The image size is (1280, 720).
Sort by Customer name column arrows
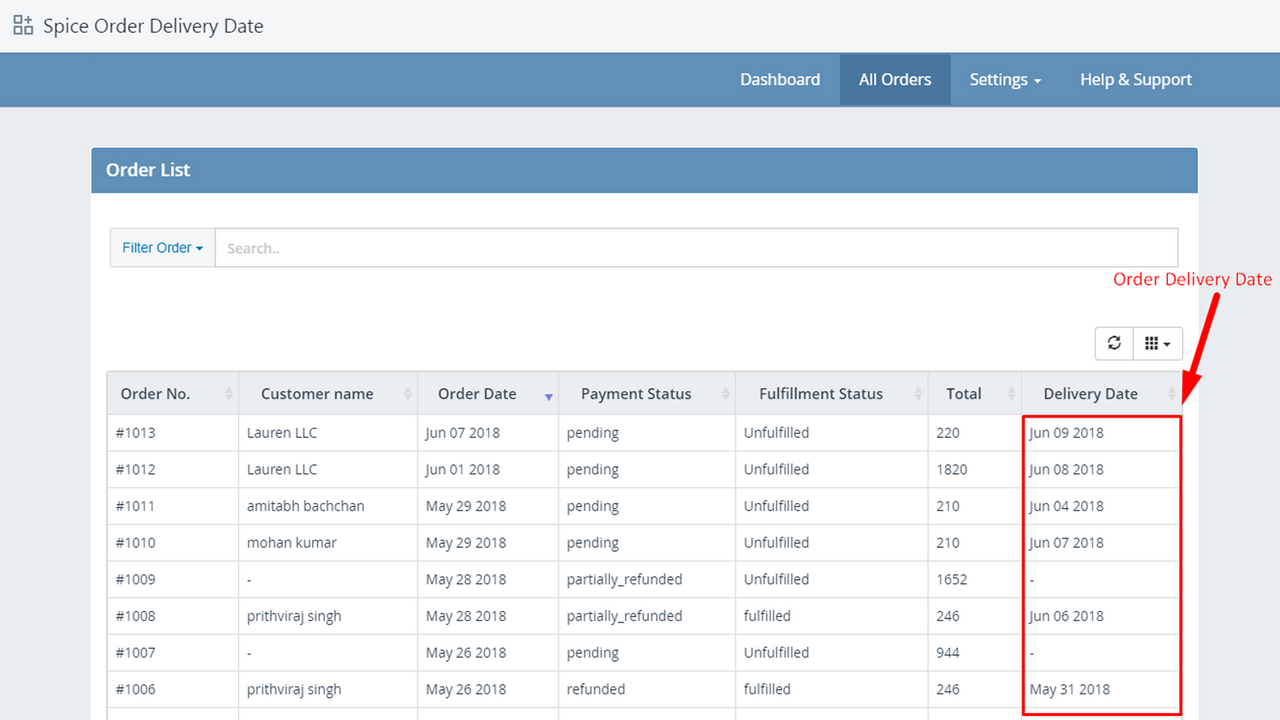(408, 394)
